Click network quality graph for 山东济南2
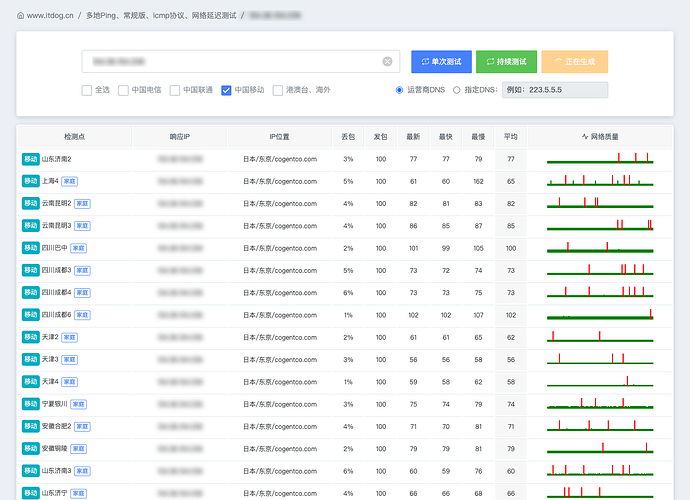 click(x=600, y=158)
